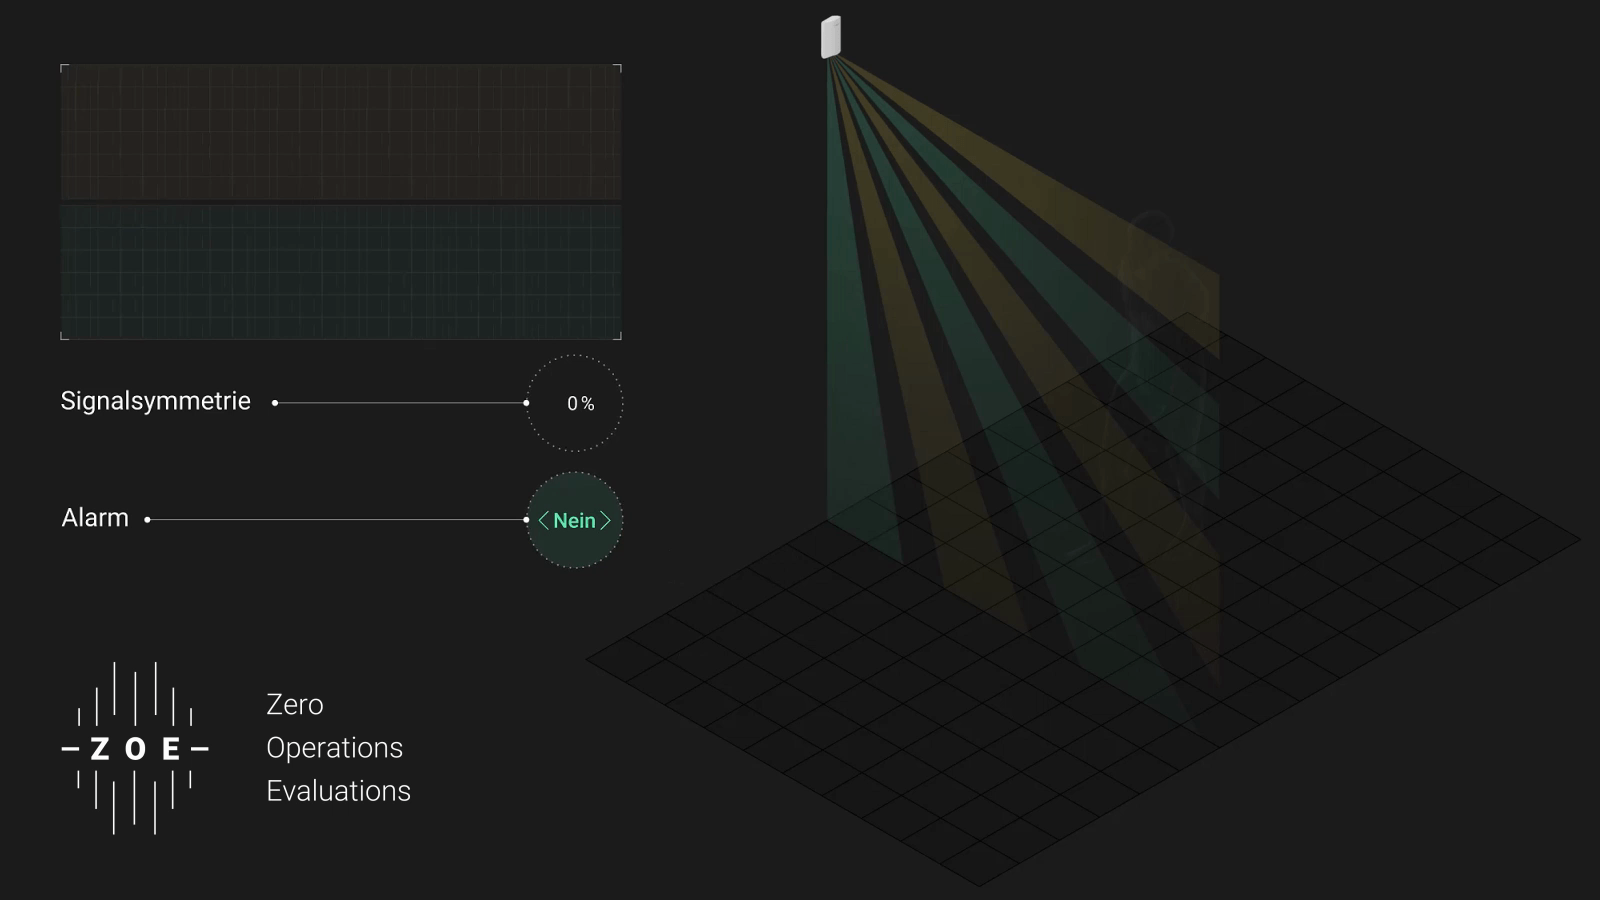This screenshot has width=1600, height=900.
Task: Click the Evaluations text
Action: (338, 791)
